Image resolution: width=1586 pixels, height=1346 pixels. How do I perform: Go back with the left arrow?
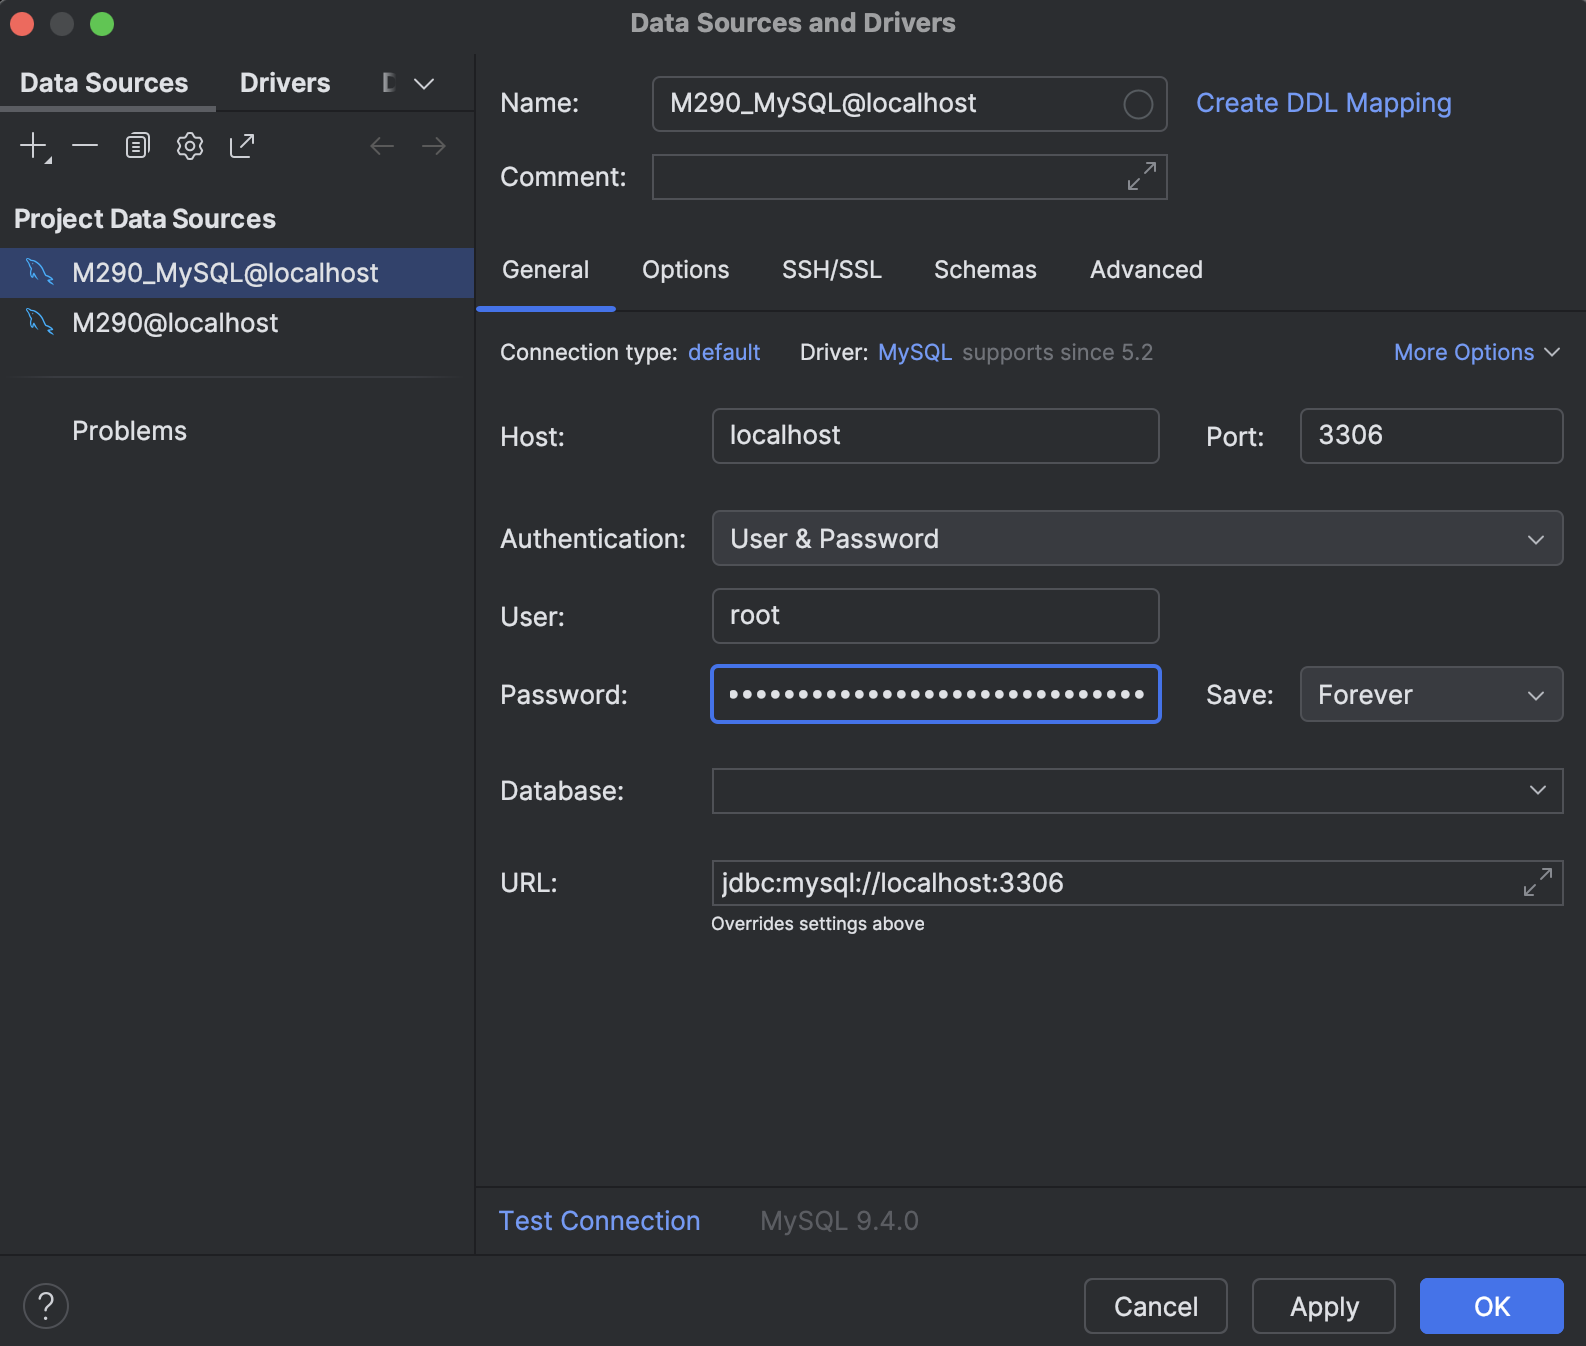click(x=382, y=146)
